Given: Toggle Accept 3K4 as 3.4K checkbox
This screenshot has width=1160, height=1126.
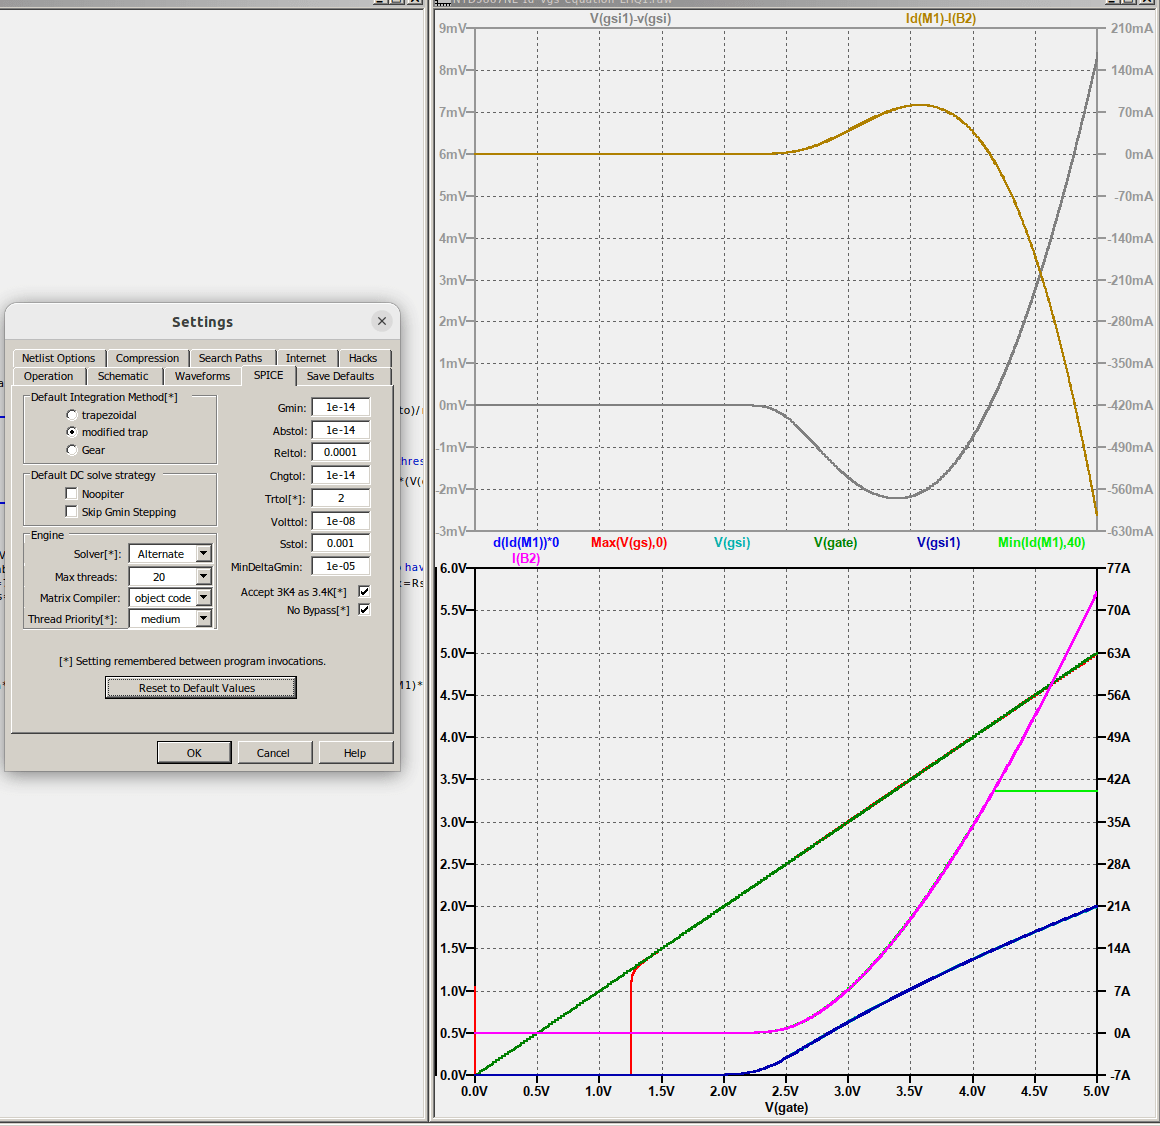Looking at the screenshot, I should point(364,591).
